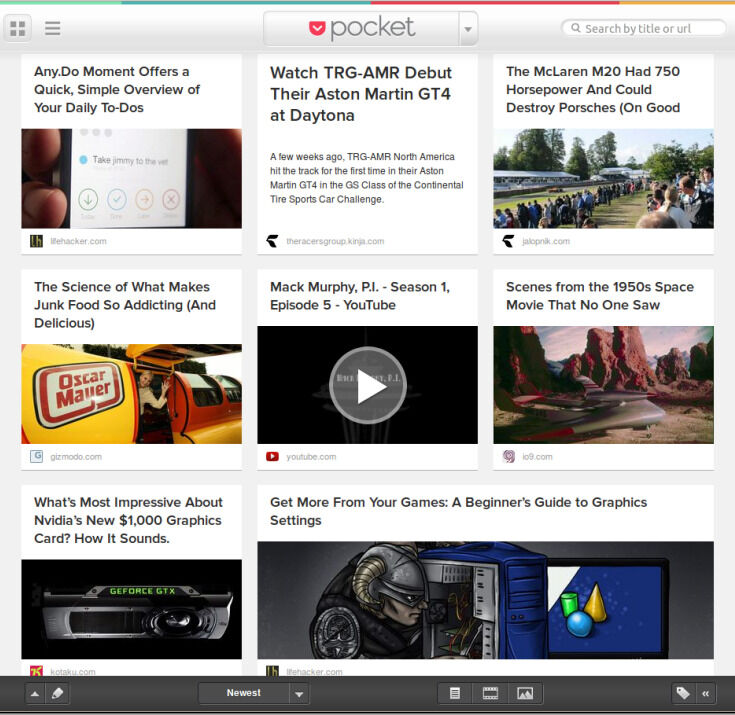Click the jalopnik favicon icon
The width and height of the screenshot is (735, 715).
[x=509, y=241]
